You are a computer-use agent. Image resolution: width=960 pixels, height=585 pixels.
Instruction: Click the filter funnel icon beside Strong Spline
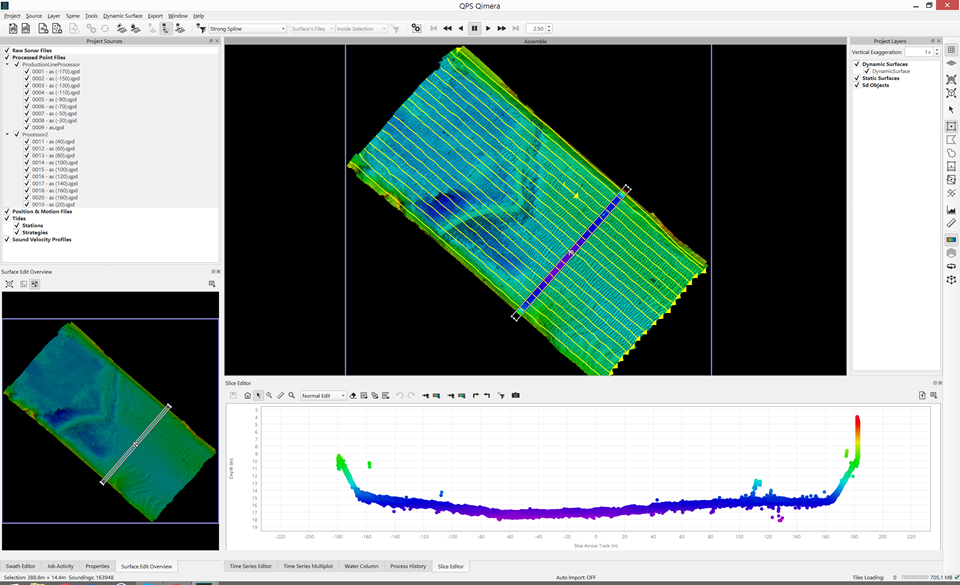[x=201, y=29]
